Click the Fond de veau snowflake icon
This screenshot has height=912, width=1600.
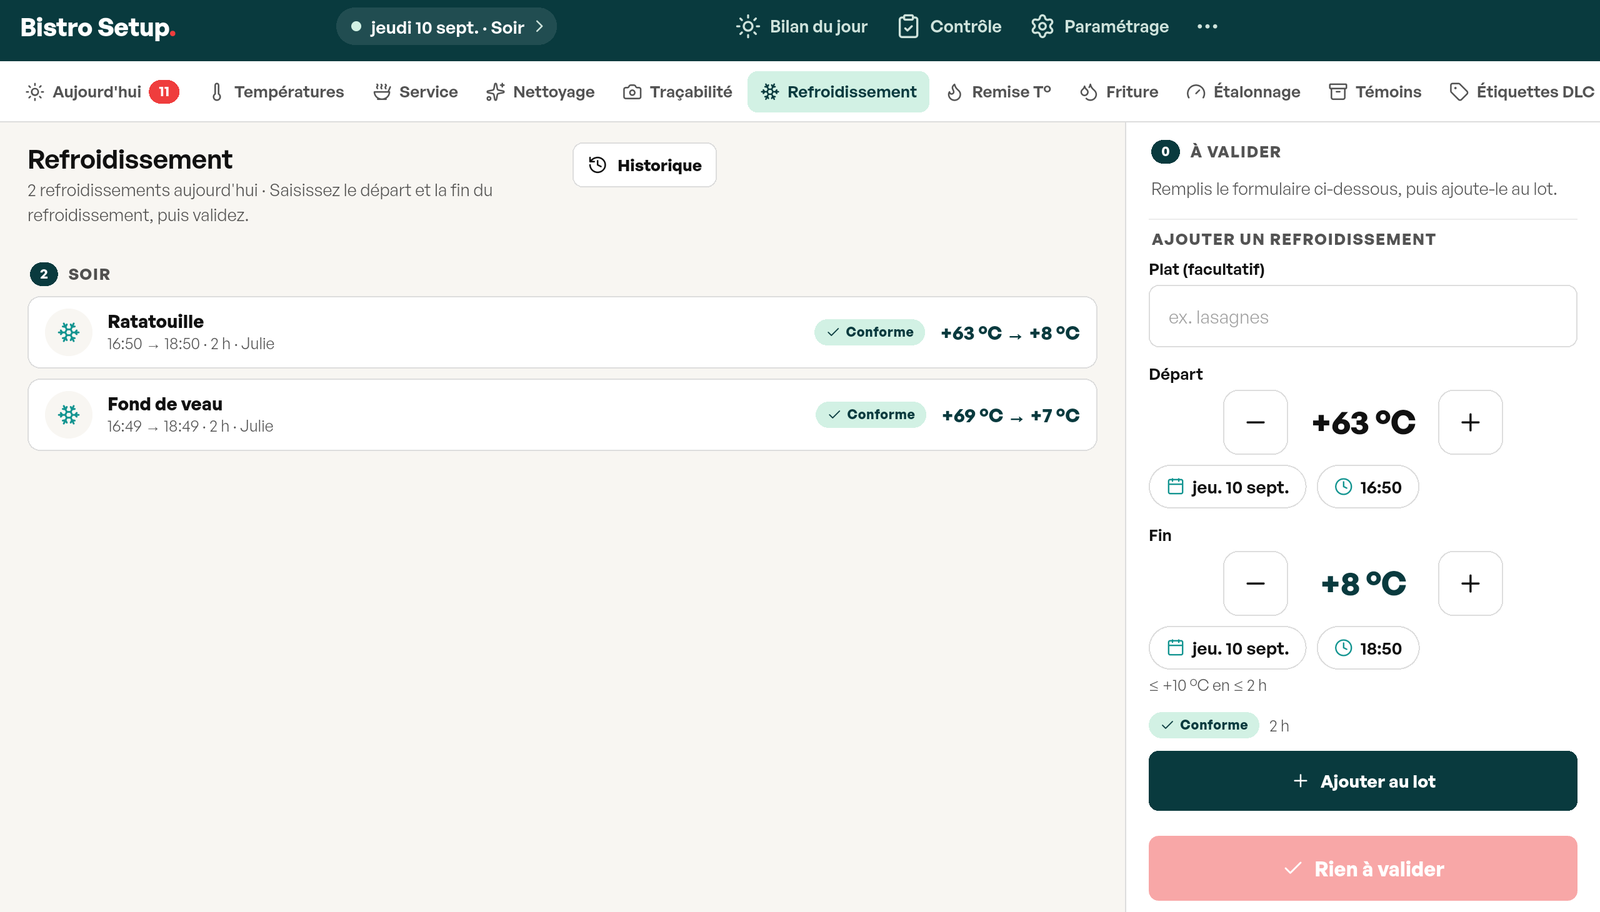coord(69,414)
